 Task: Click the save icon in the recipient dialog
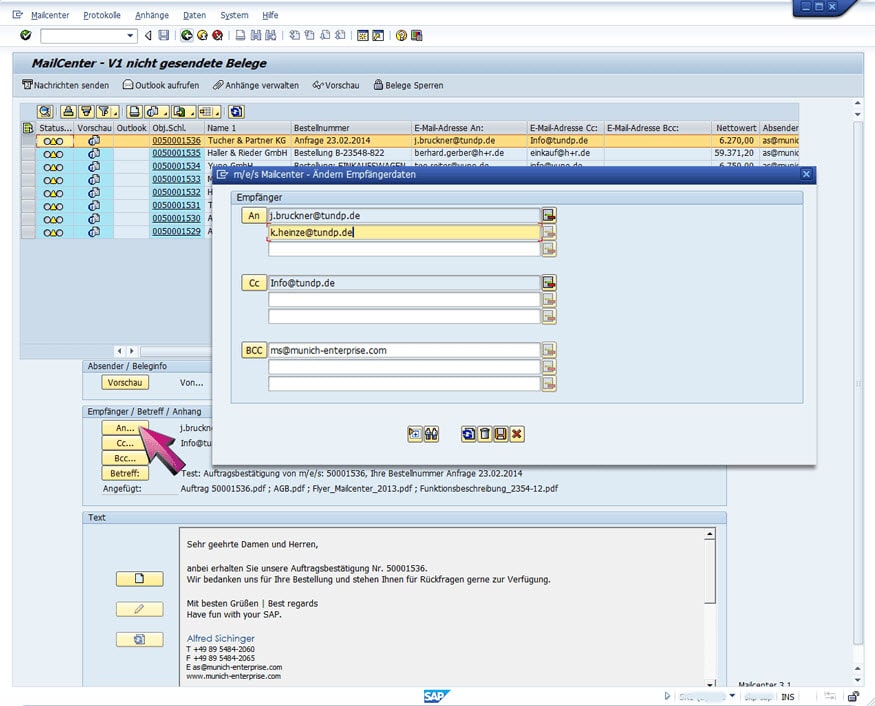[x=500, y=434]
